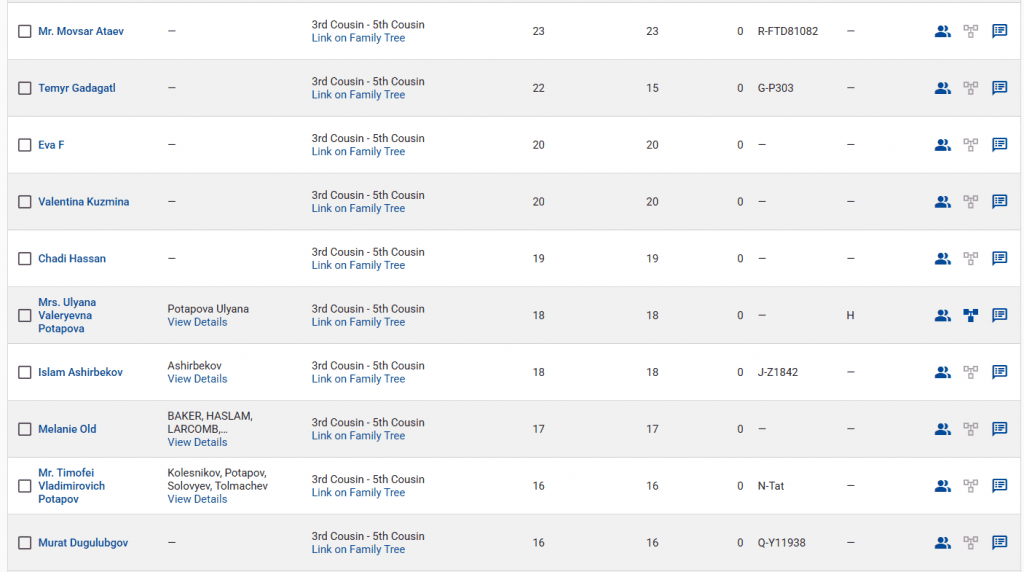Open Valentina Kuzmina's match profile link
This screenshot has width=1024, height=572.
point(83,202)
